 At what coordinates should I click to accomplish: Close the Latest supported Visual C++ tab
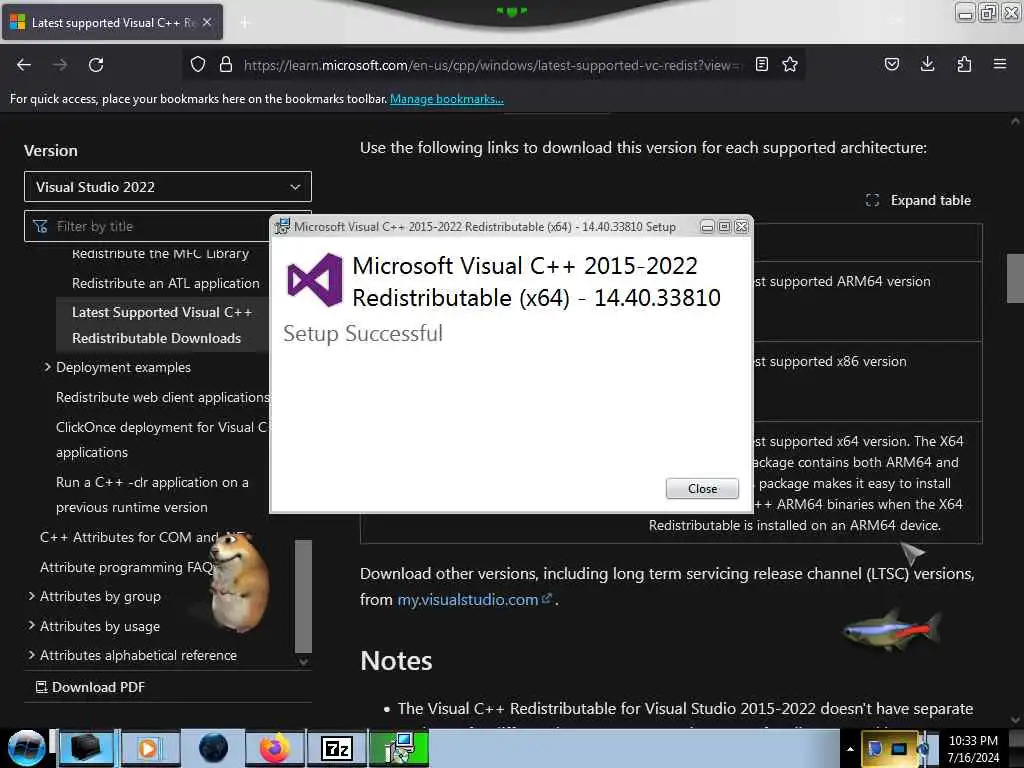(x=207, y=22)
